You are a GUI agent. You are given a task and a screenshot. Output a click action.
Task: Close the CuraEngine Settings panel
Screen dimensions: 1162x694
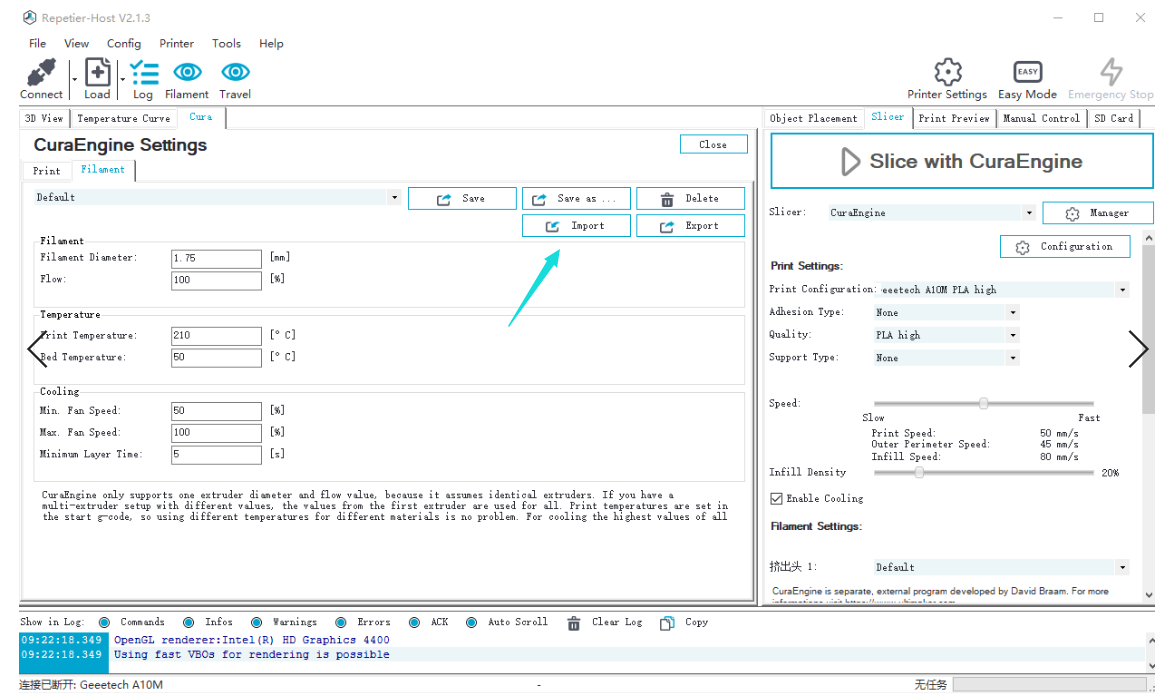click(713, 145)
